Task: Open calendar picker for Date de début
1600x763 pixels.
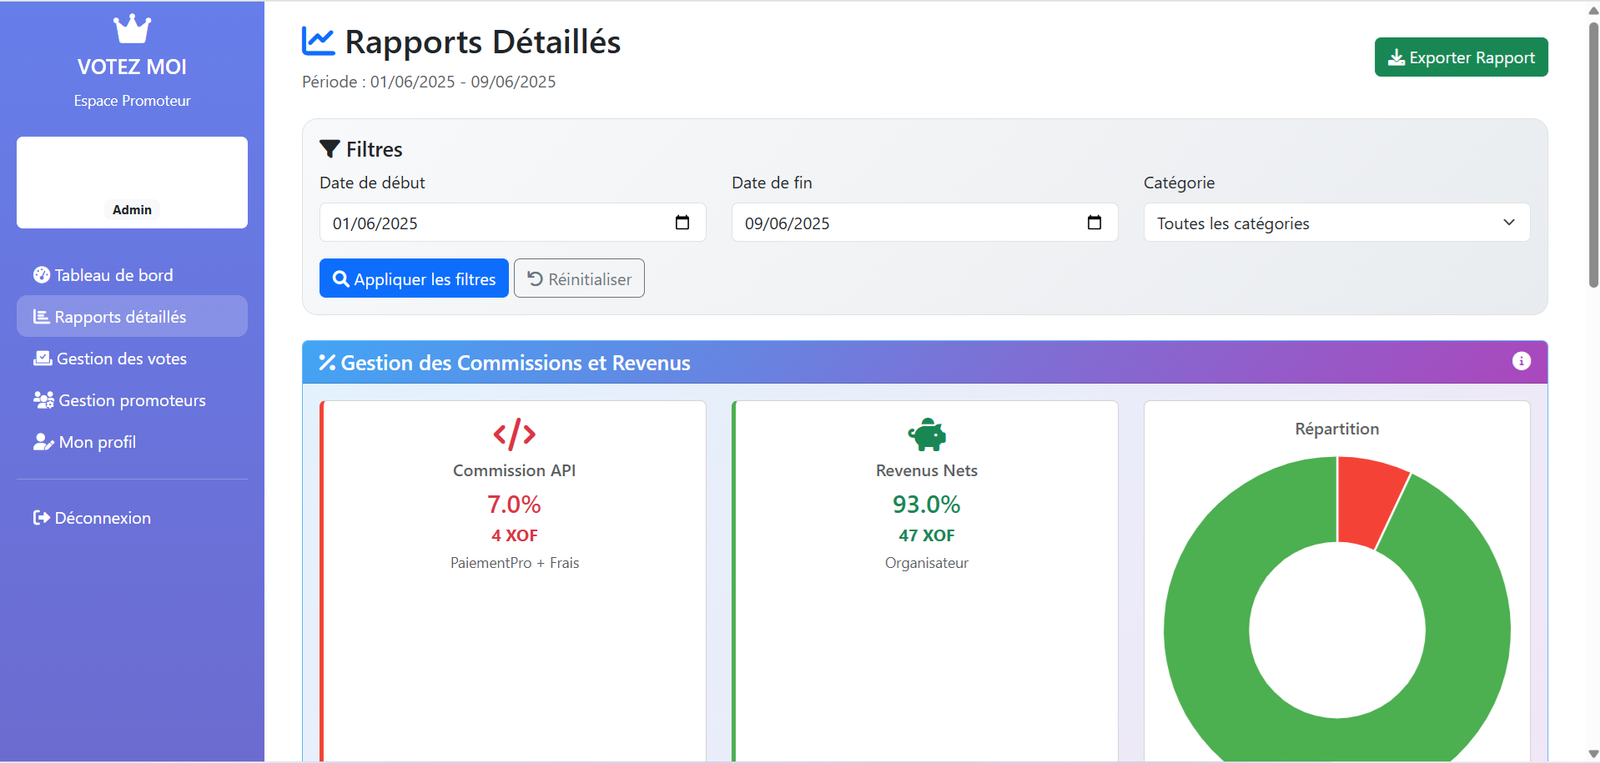Action: (682, 223)
